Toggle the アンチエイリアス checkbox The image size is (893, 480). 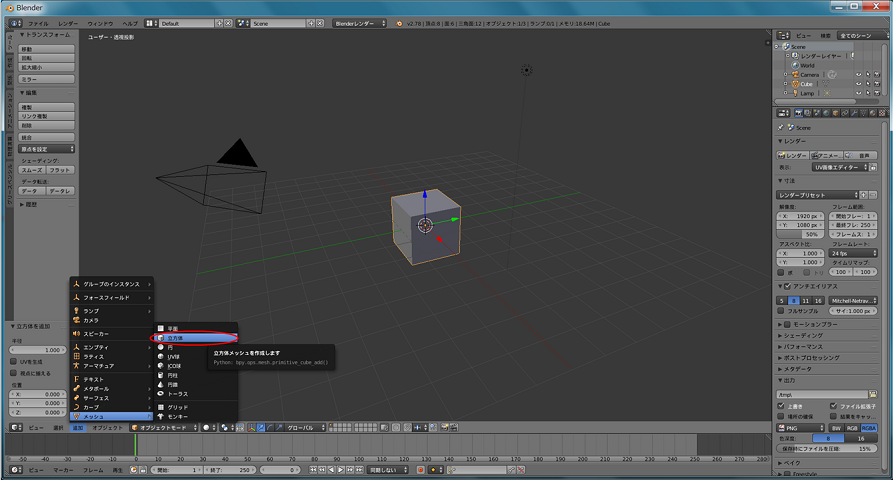pyautogui.click(x=789, y=286)
